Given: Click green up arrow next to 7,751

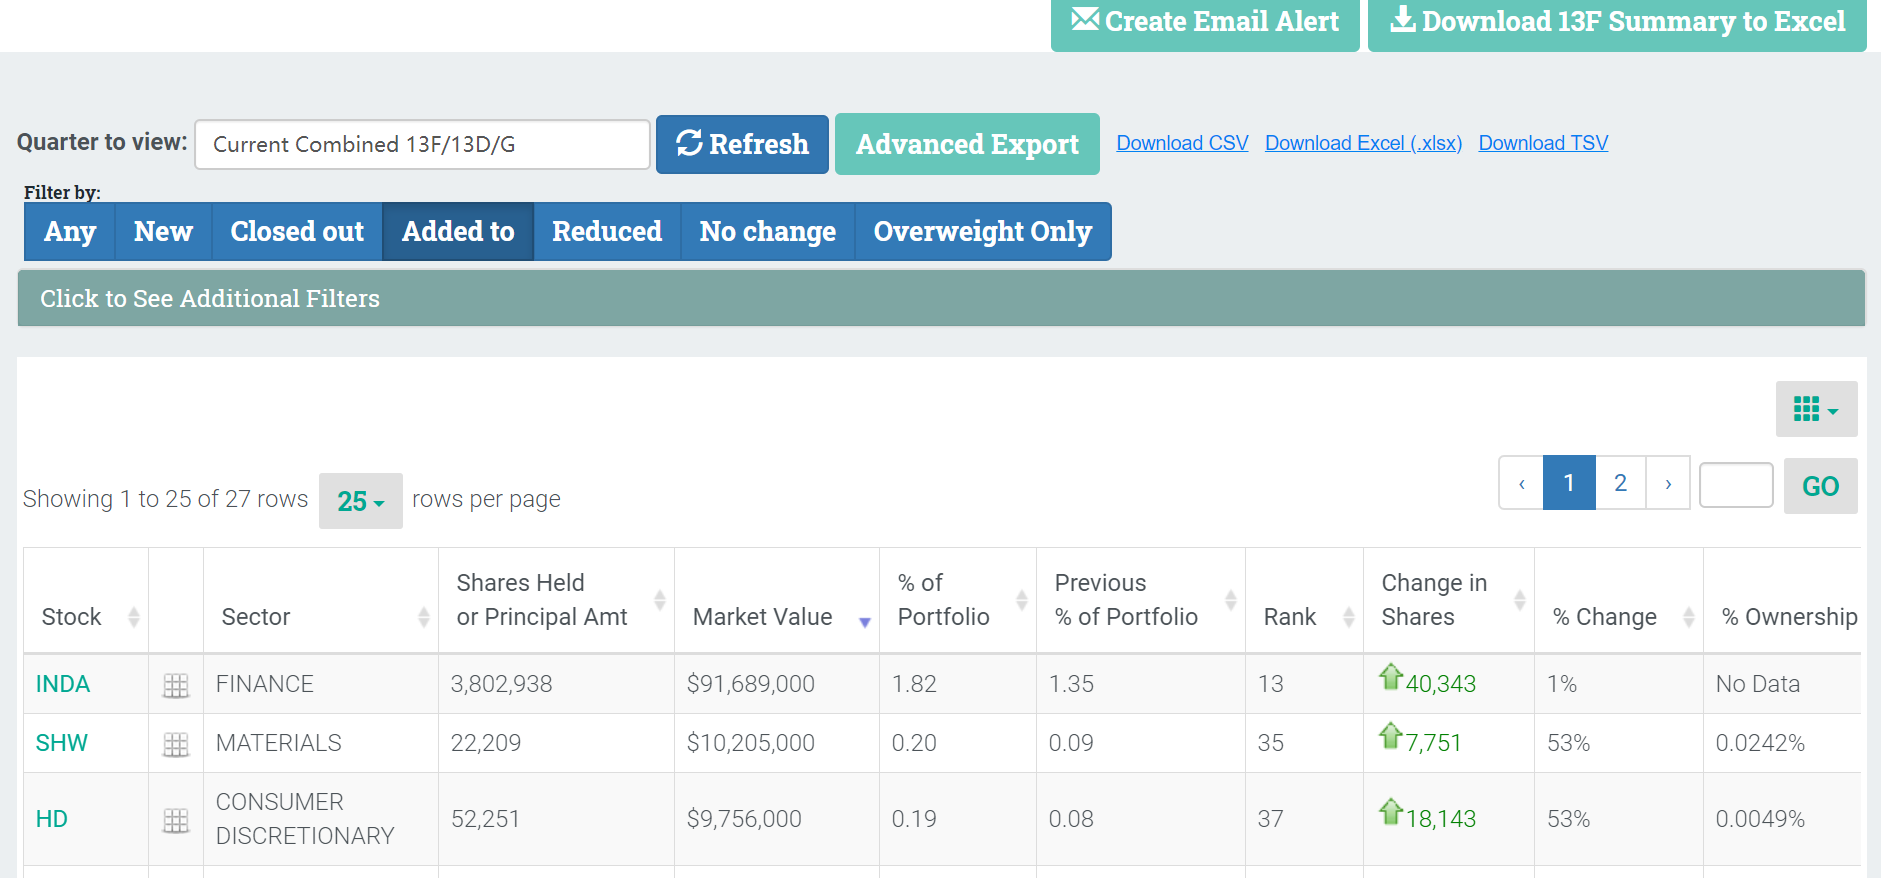Looking at the screenshot, I should pos(1391,736).
